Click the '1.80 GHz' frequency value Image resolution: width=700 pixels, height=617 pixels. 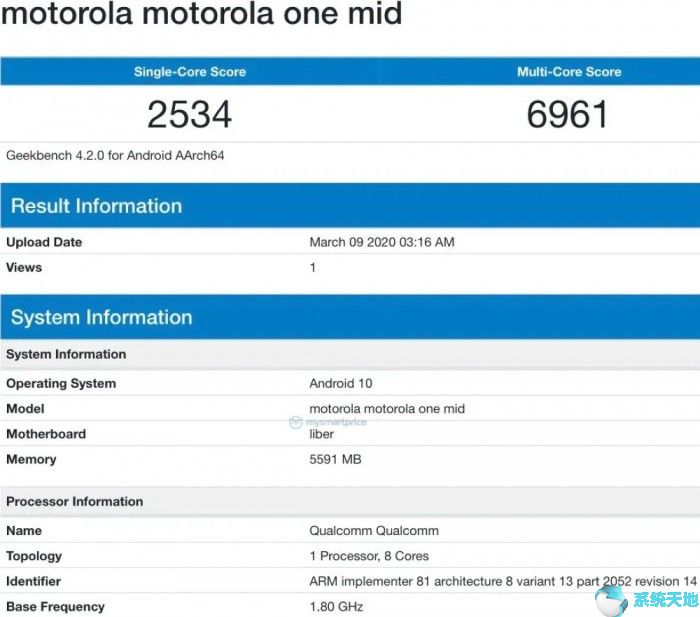336,607
